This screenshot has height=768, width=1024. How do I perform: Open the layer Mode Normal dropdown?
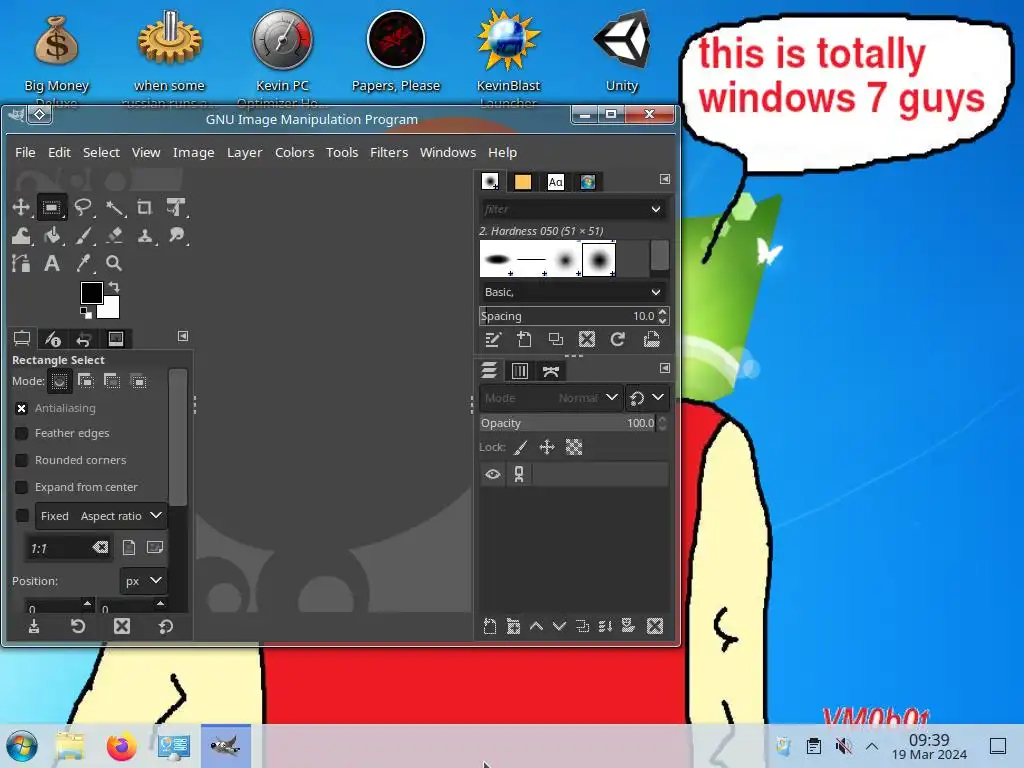[550, 398]
